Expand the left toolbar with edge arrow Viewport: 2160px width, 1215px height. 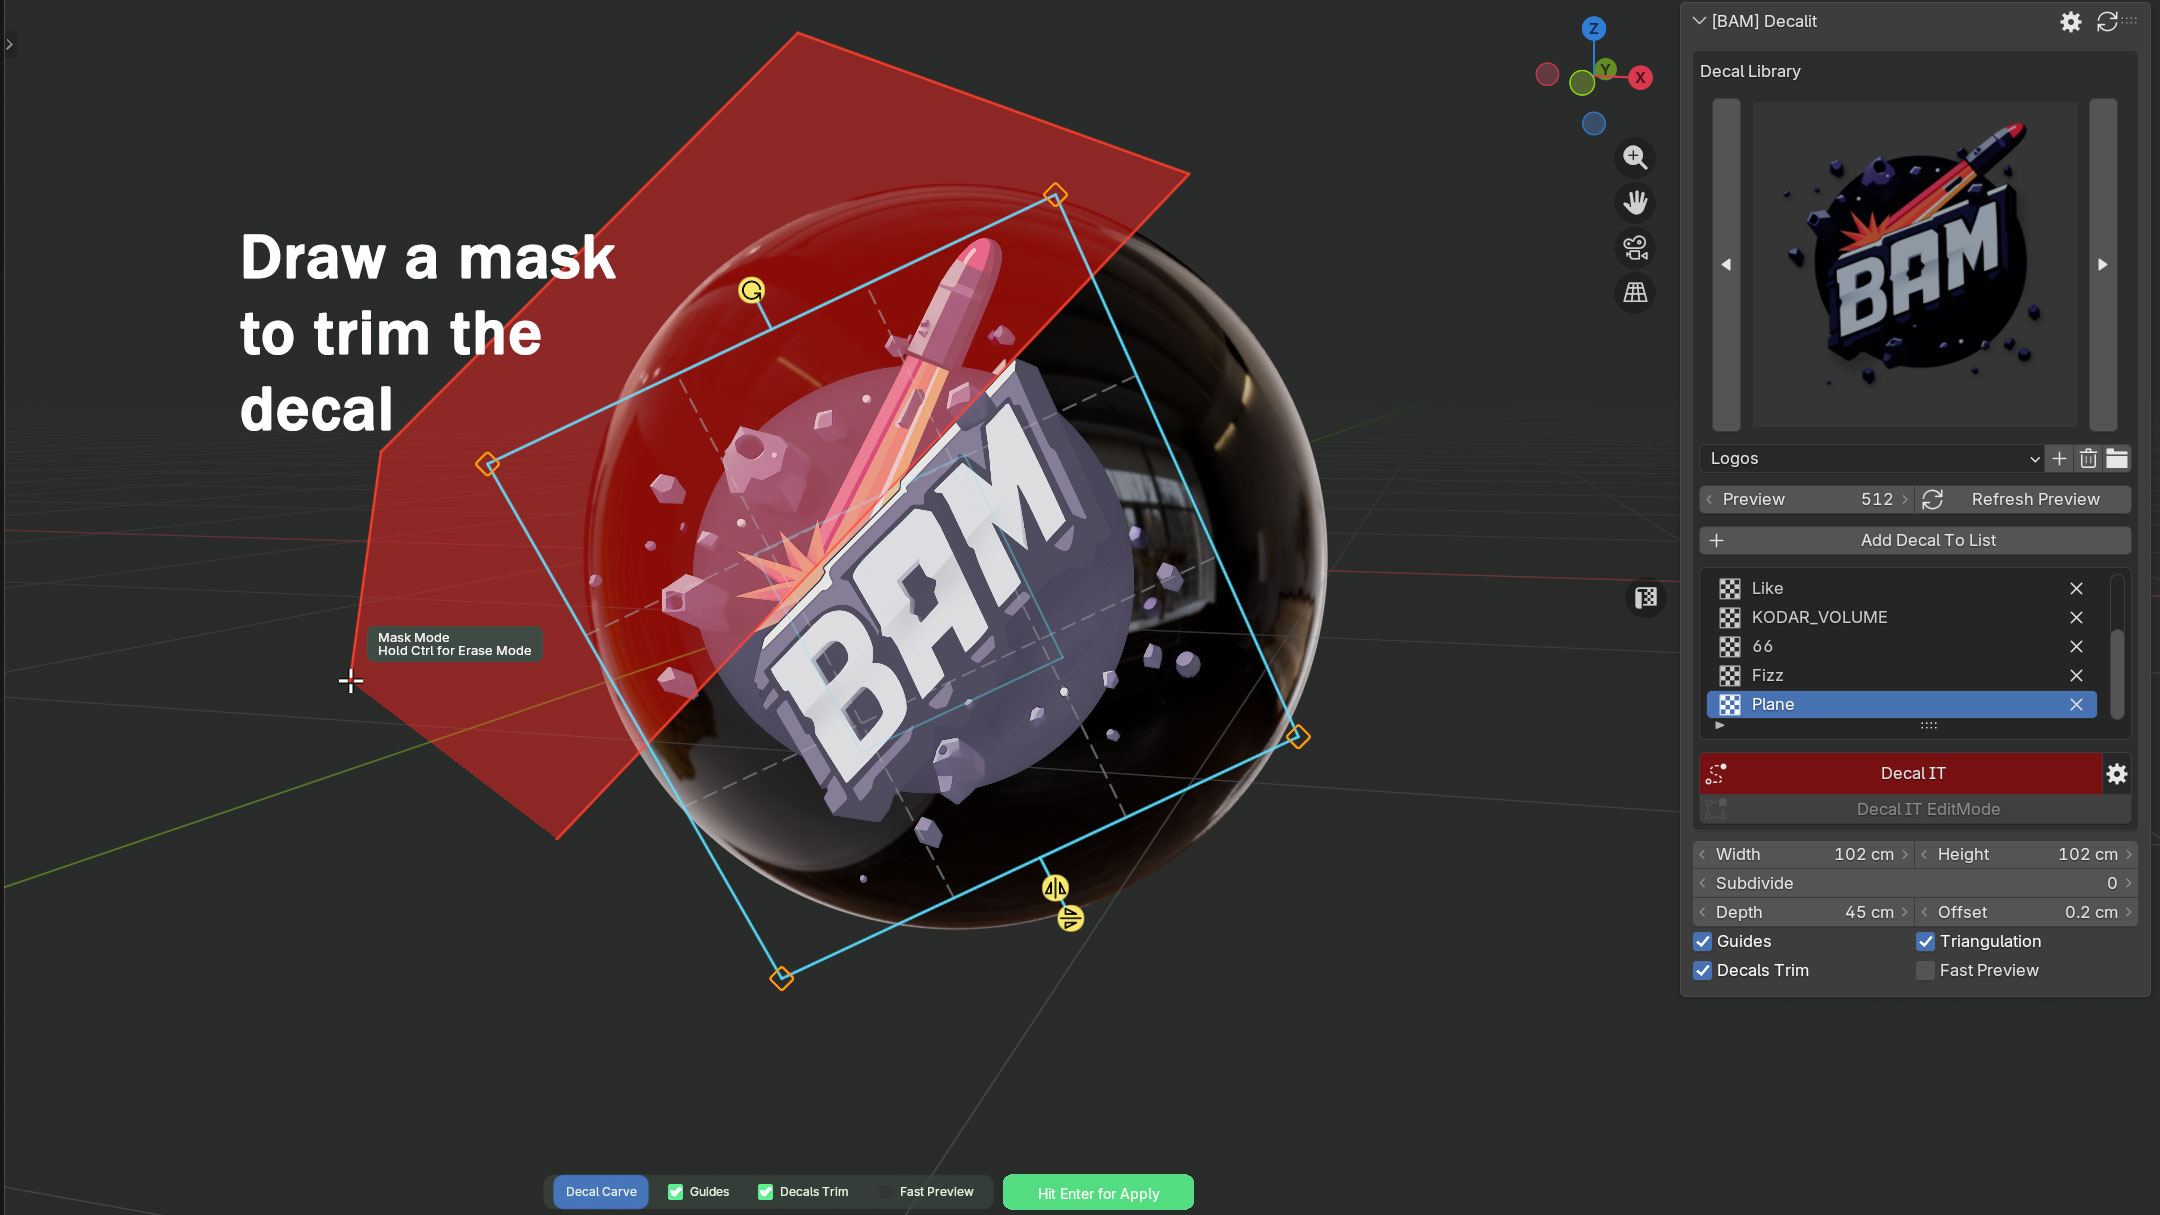tap(9, 44)
